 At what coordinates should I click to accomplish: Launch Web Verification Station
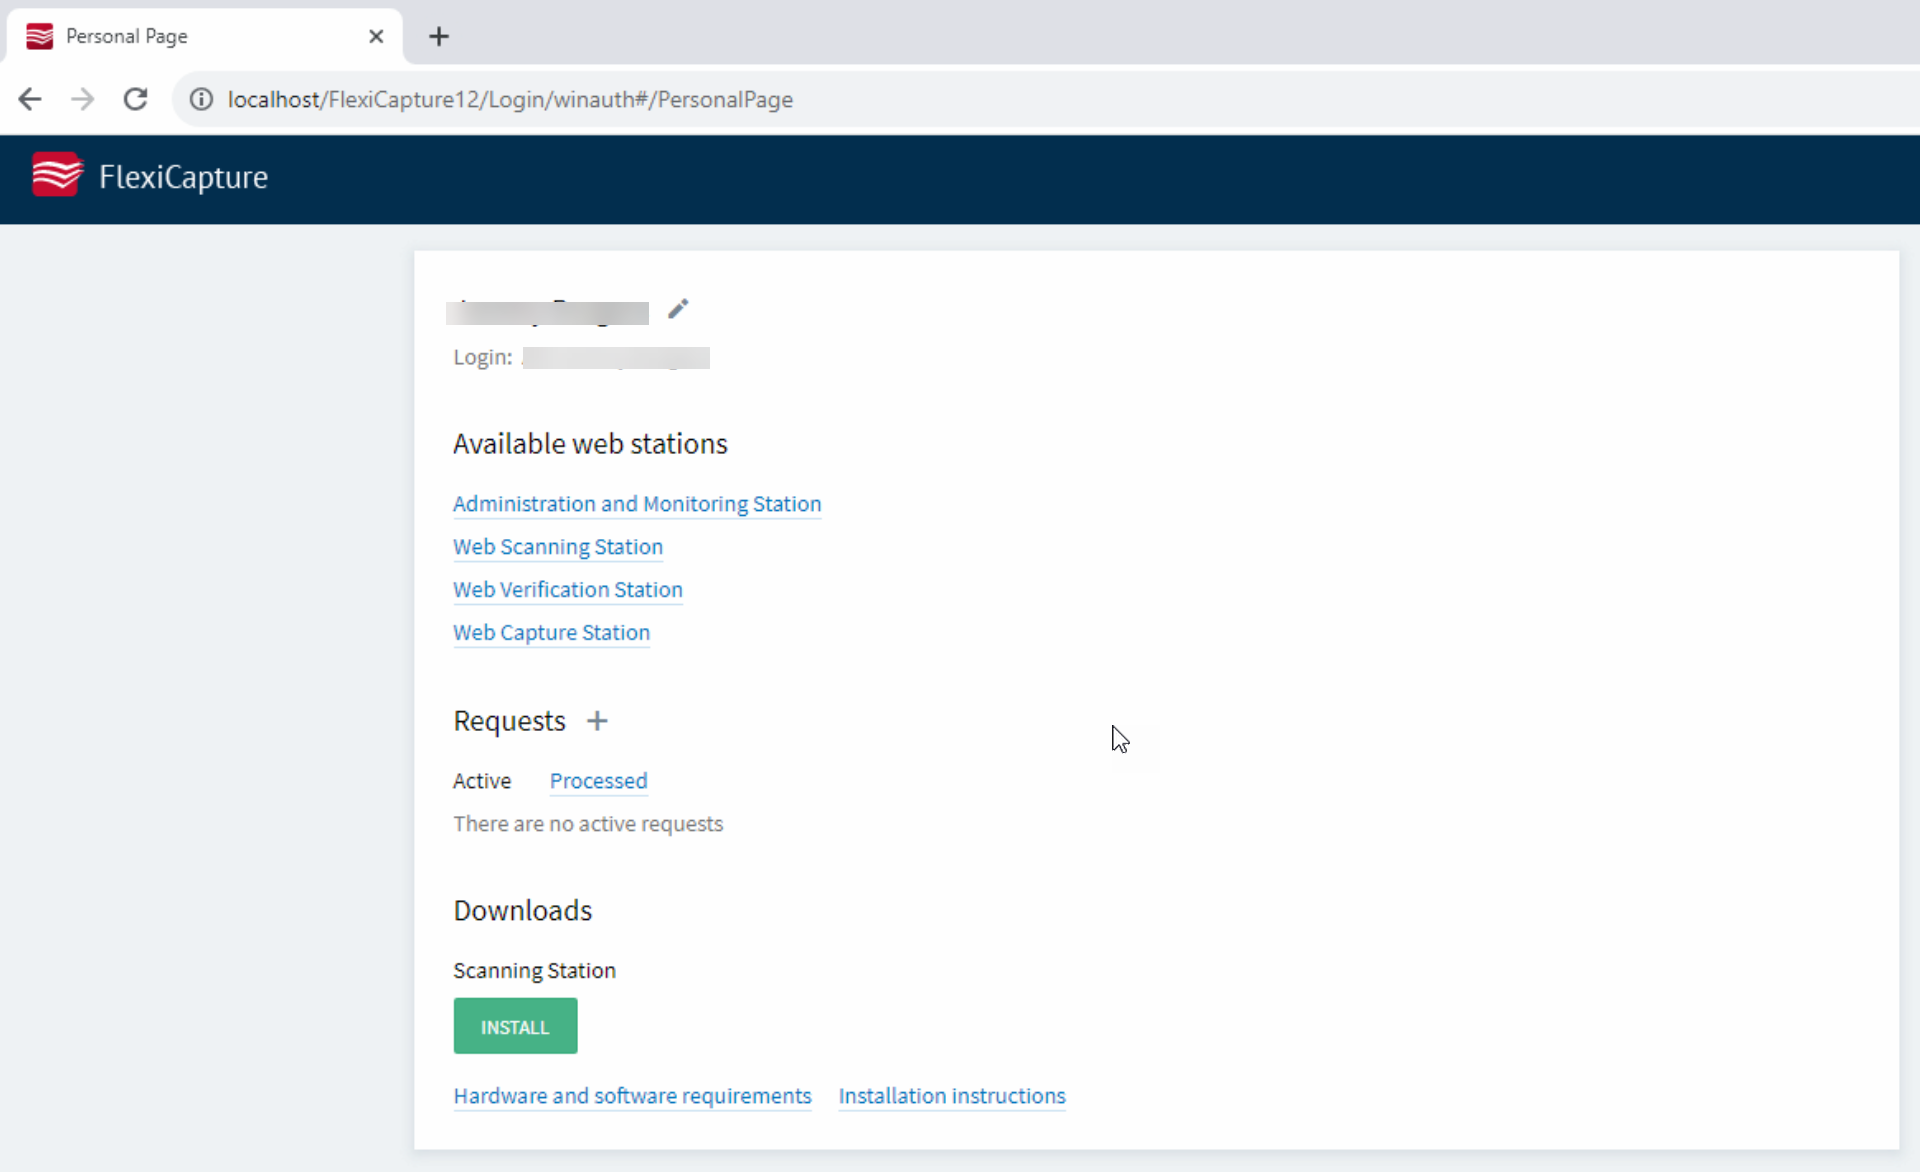(x=568, y=590)
